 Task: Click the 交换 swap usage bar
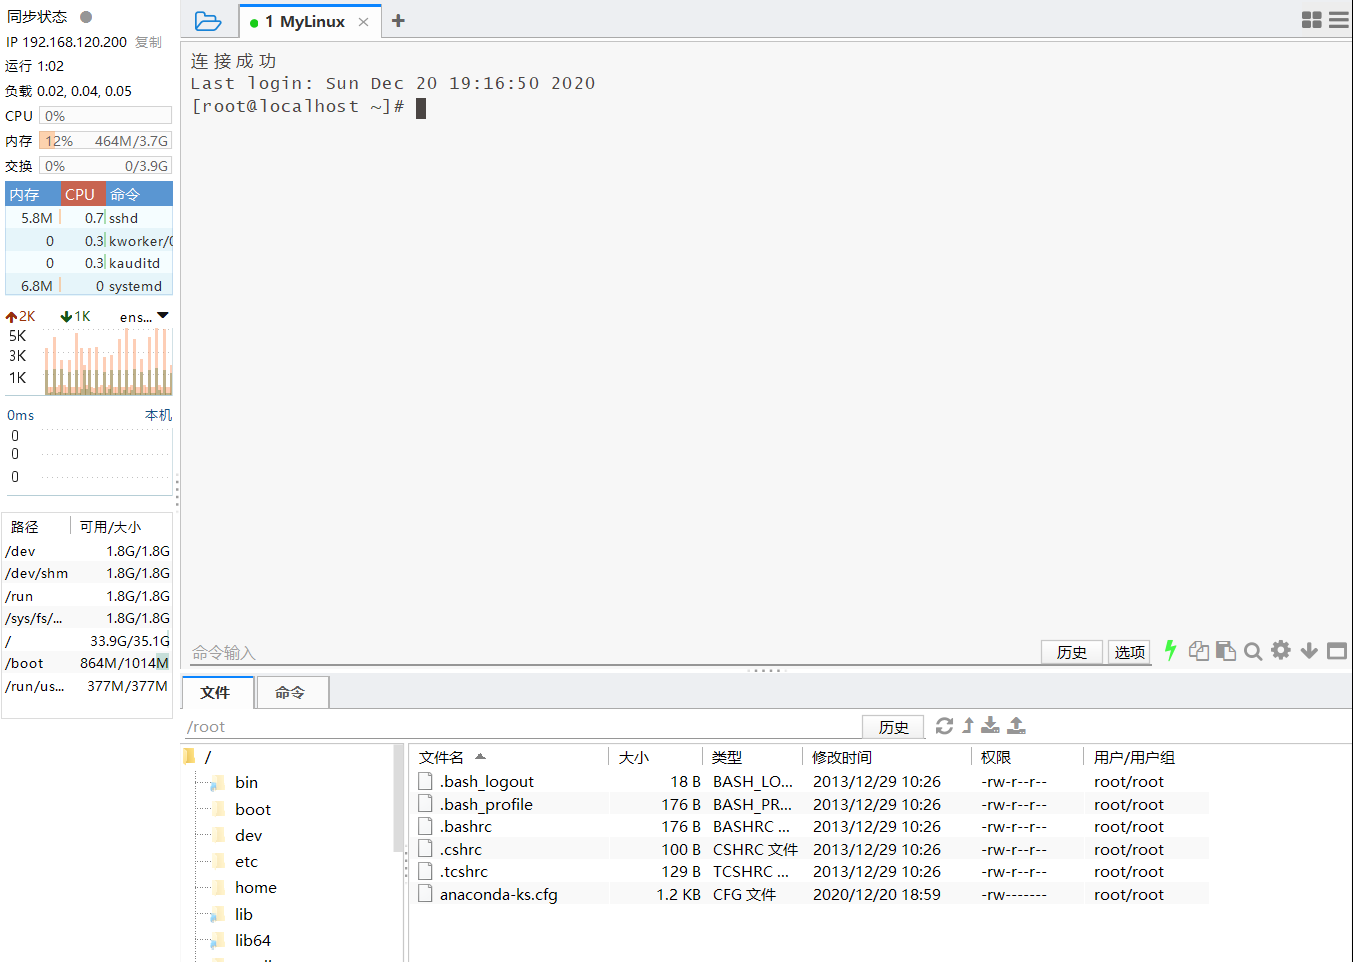(106, 166)
